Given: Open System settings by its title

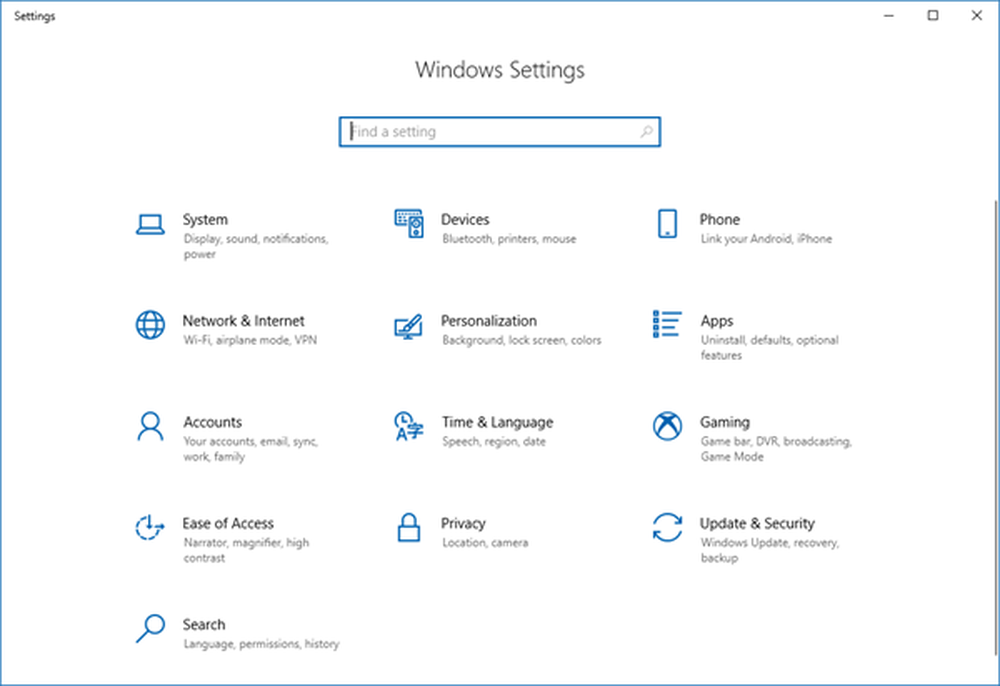Looking at the screenshot, I should [205, 219].
